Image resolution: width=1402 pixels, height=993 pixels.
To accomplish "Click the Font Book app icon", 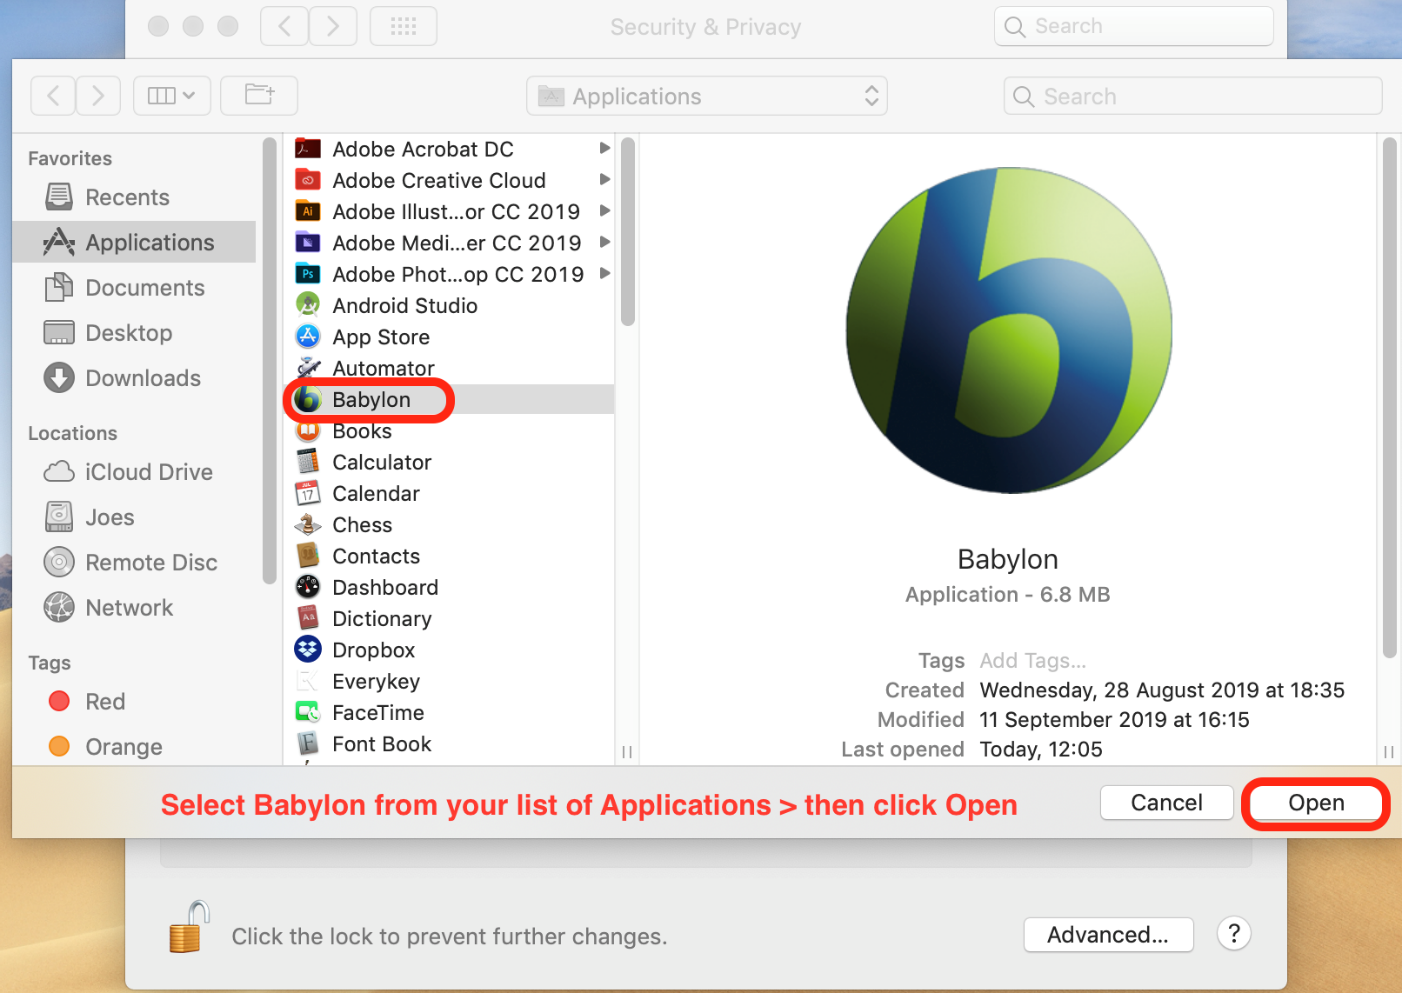I will point(308,744).
